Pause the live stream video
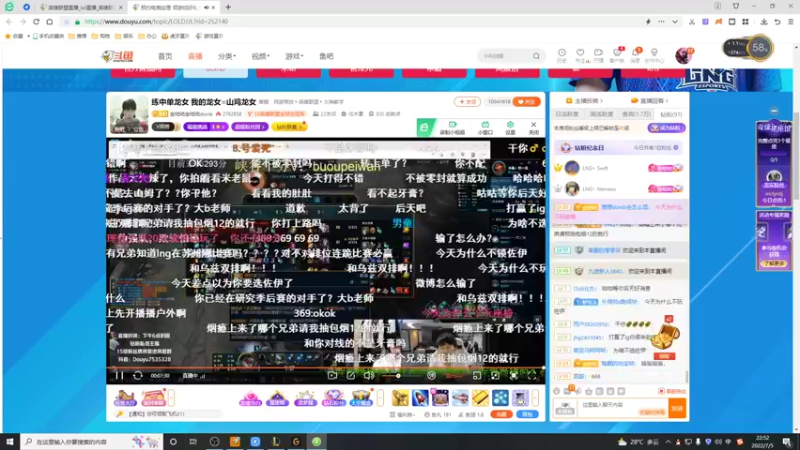Image resolution: width=800 pixels, height=450 pixels. click(x=119, y=376)
